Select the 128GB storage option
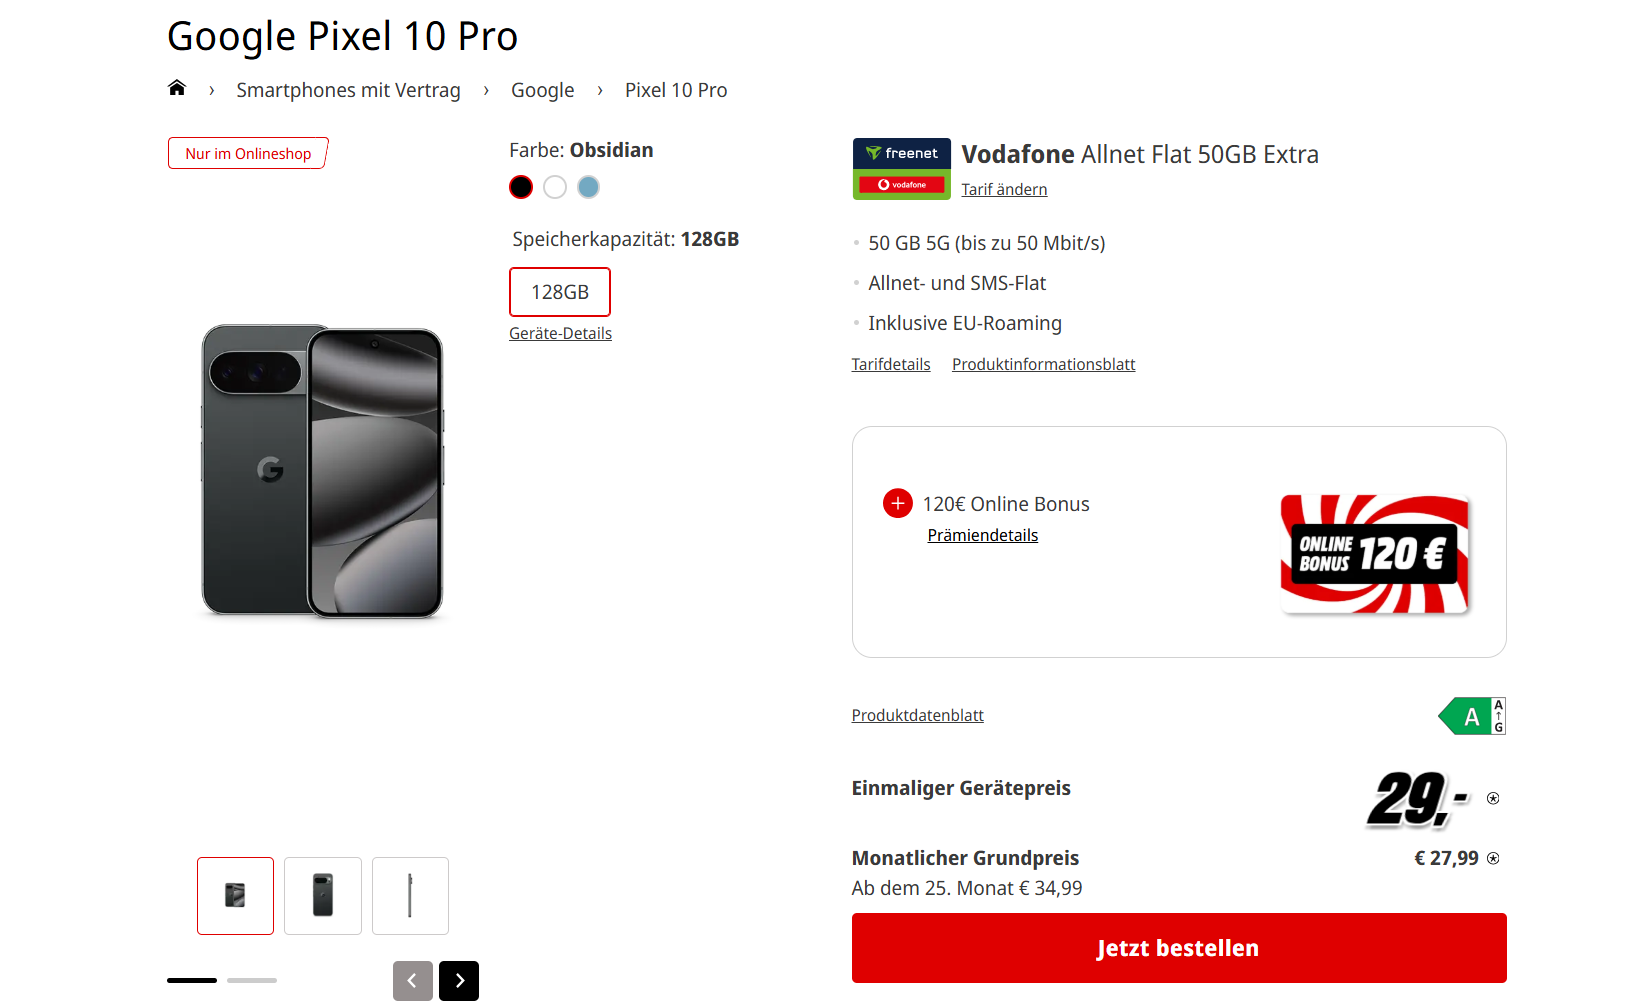This screenshot has width=1643, height=1003. [560, 292]
